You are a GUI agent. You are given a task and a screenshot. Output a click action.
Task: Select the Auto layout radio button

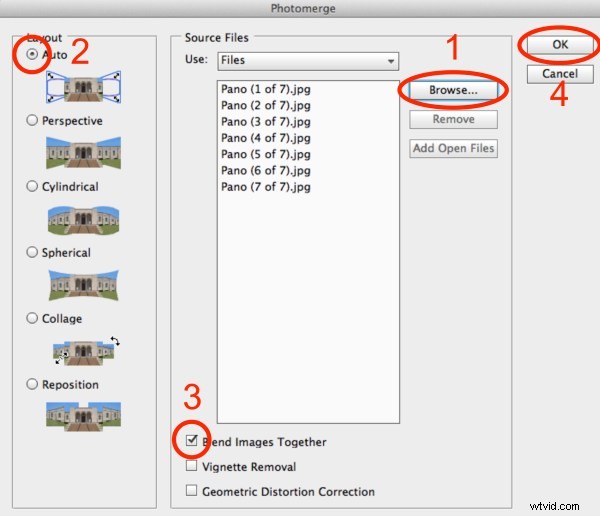click(32, 54)
